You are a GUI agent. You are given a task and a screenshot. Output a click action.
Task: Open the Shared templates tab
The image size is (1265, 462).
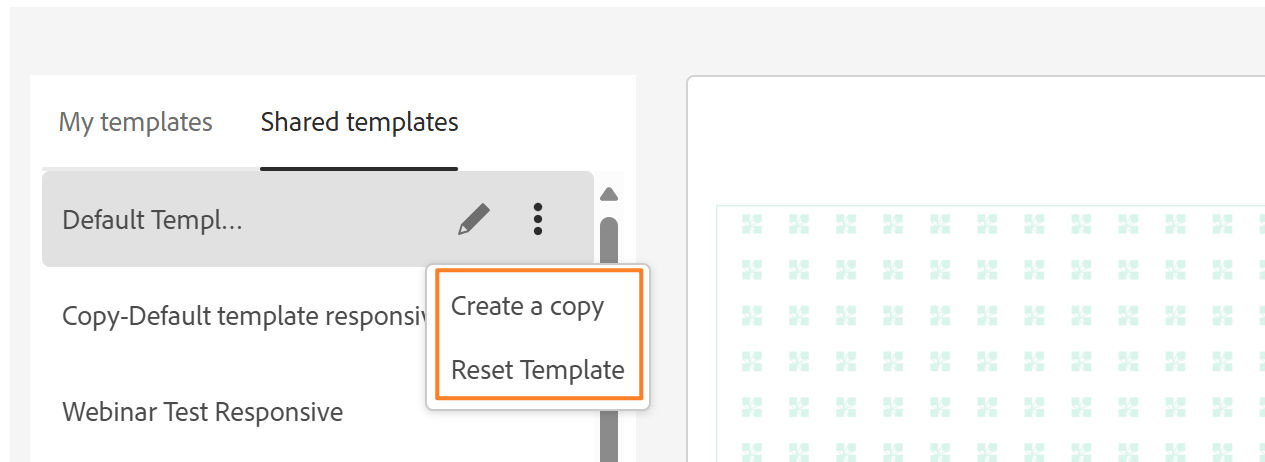tap(359, 122)
